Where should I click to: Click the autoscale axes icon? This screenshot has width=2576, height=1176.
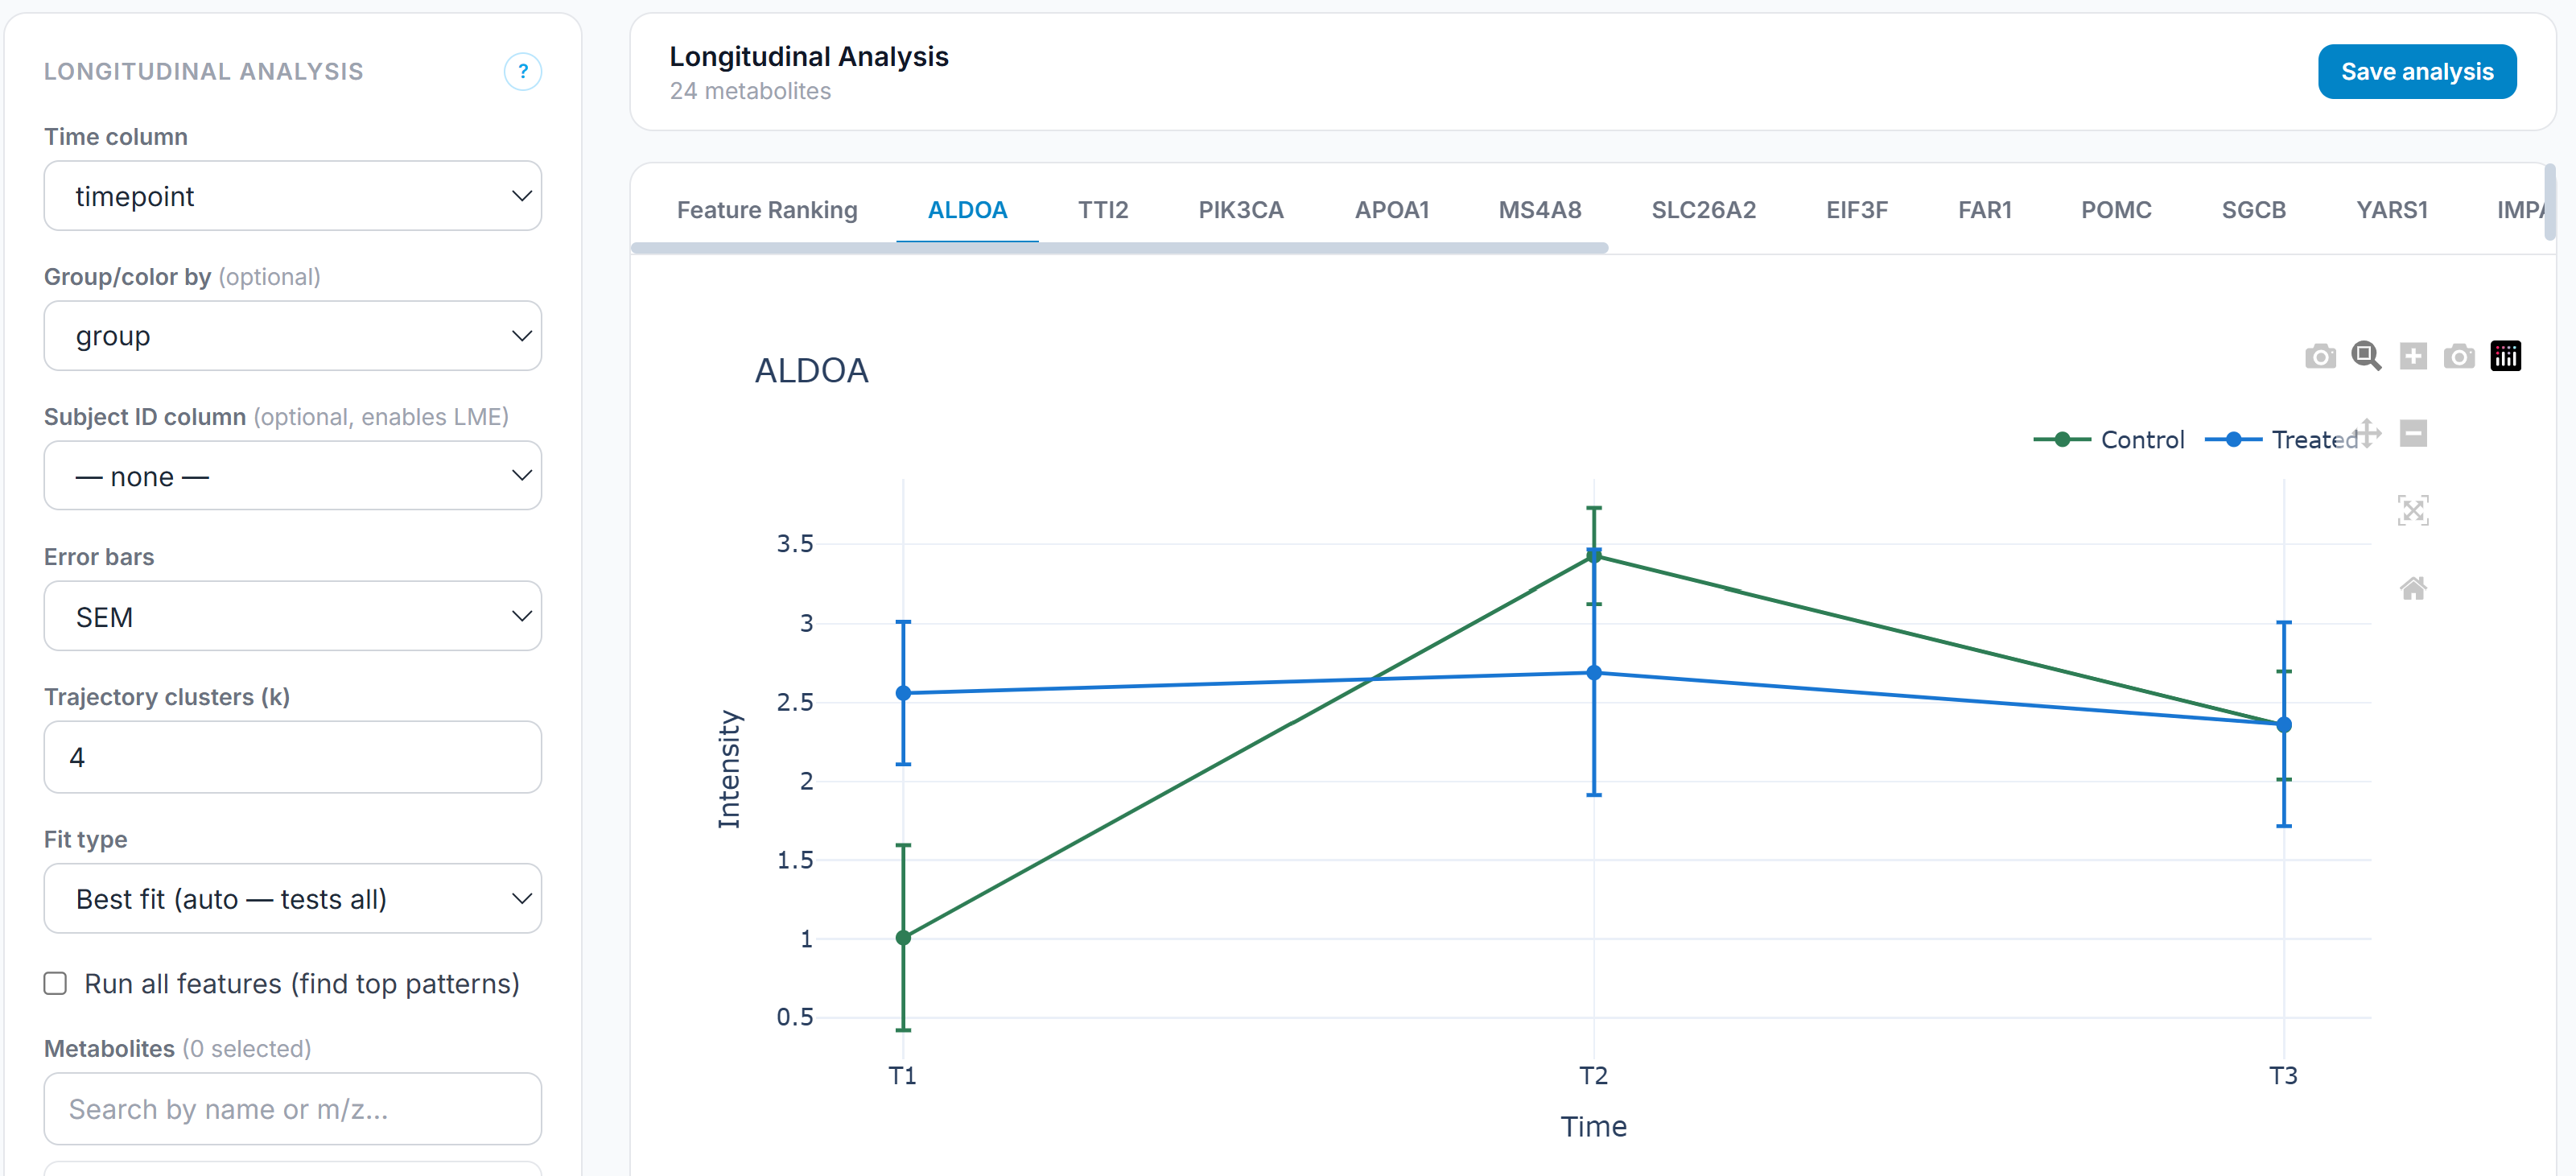(x=2412, y=511)
